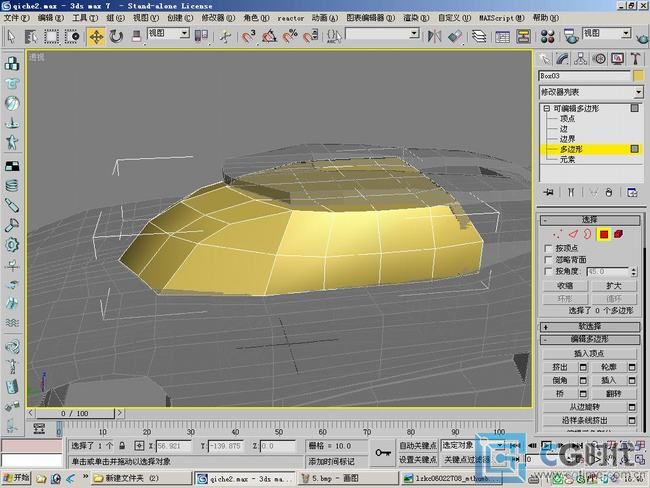Click the Configure Modifier Sets icon

pyautogui.click(x=632, y=192)
